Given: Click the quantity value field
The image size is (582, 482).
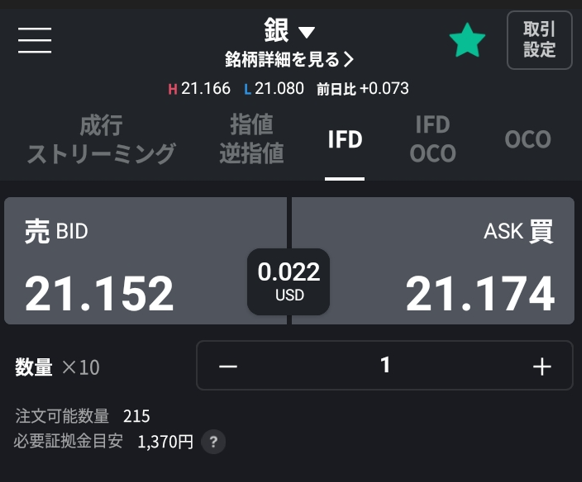Looking at the screenshot, I should tap(385, 365).
